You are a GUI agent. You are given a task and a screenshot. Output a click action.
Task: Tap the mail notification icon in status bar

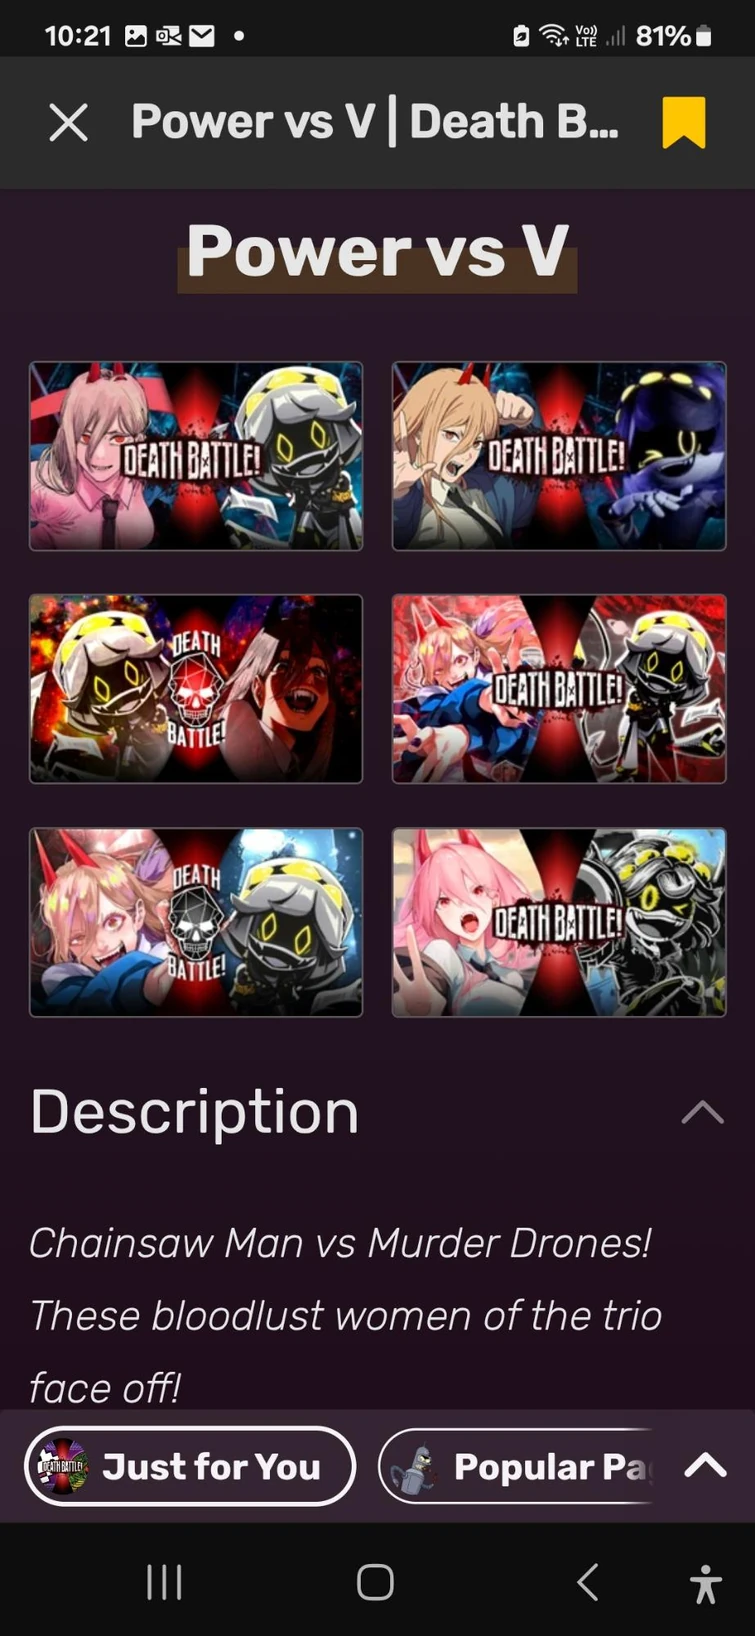202,36
